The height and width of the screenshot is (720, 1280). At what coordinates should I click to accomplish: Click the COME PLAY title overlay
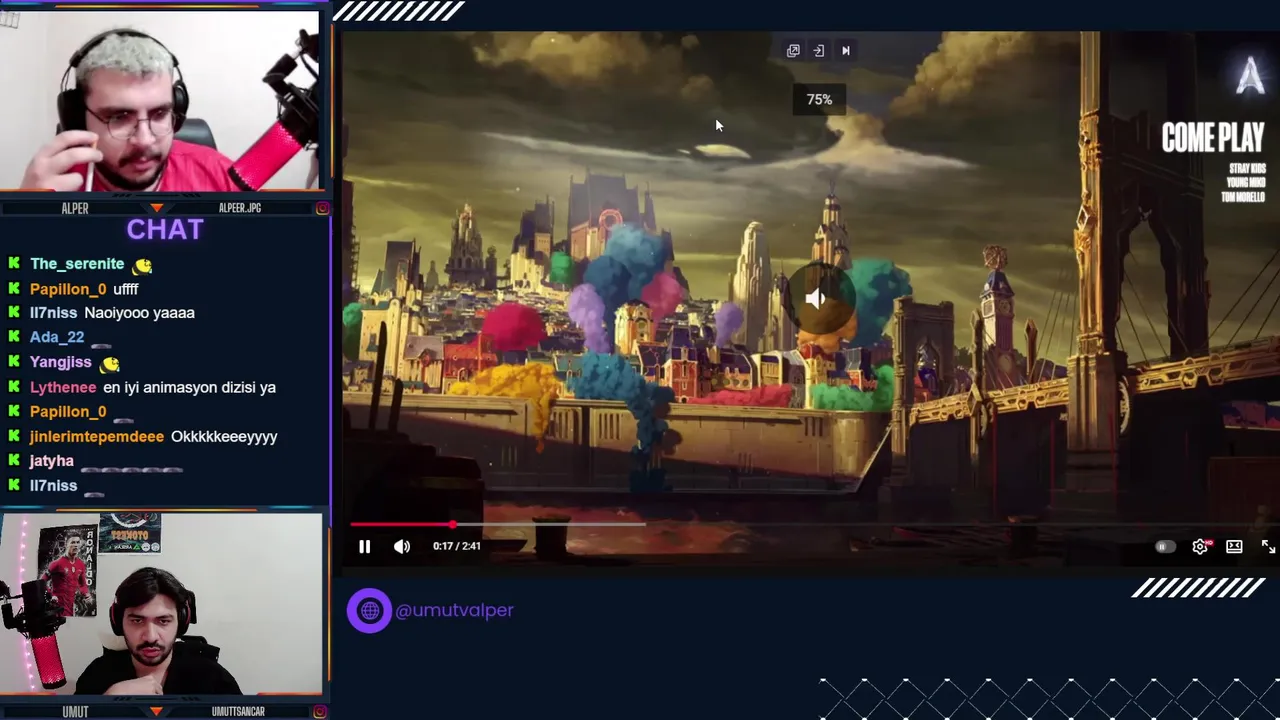1212,138
